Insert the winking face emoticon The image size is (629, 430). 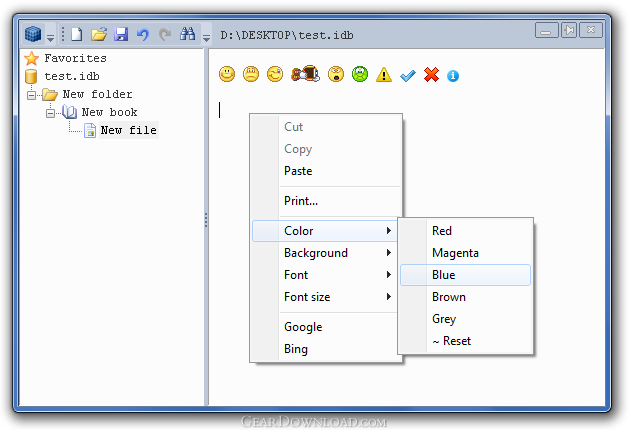click(275, 74)
